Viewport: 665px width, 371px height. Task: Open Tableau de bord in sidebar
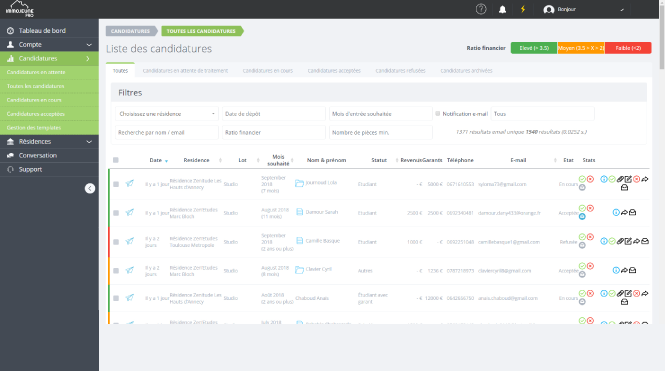[x=49, y=31]
